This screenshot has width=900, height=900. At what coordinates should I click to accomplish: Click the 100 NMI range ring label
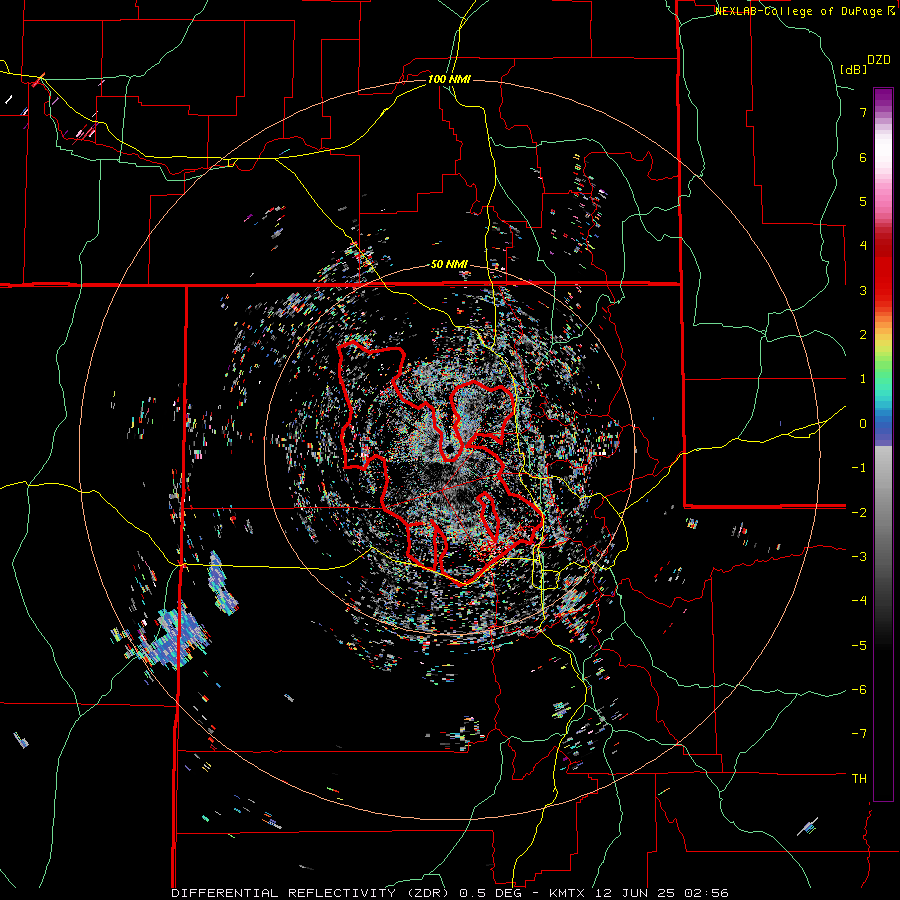point(449,79)
